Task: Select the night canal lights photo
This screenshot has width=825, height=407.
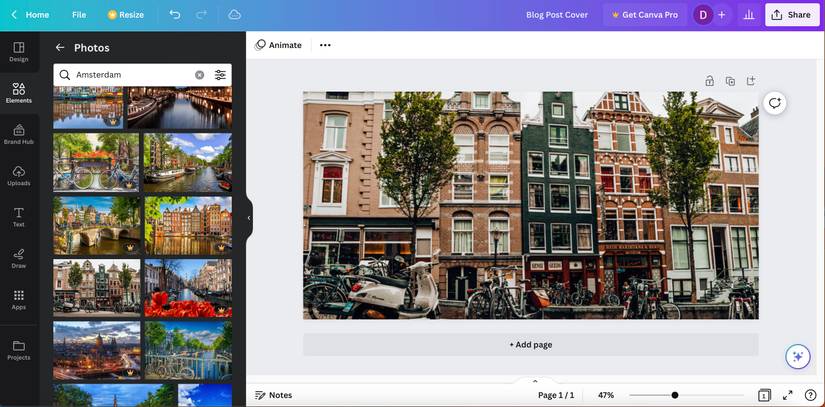Action: 179,108
